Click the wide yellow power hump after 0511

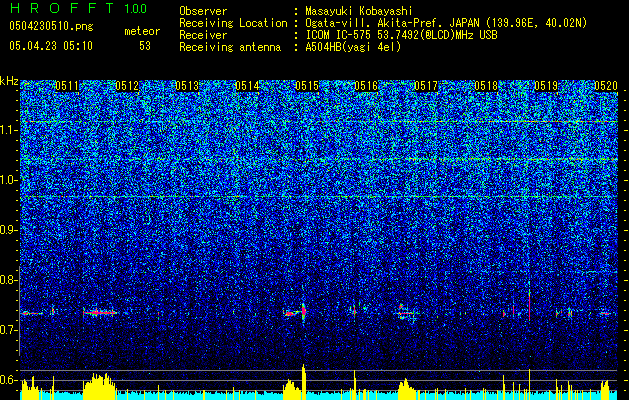(x=99, y=387)
